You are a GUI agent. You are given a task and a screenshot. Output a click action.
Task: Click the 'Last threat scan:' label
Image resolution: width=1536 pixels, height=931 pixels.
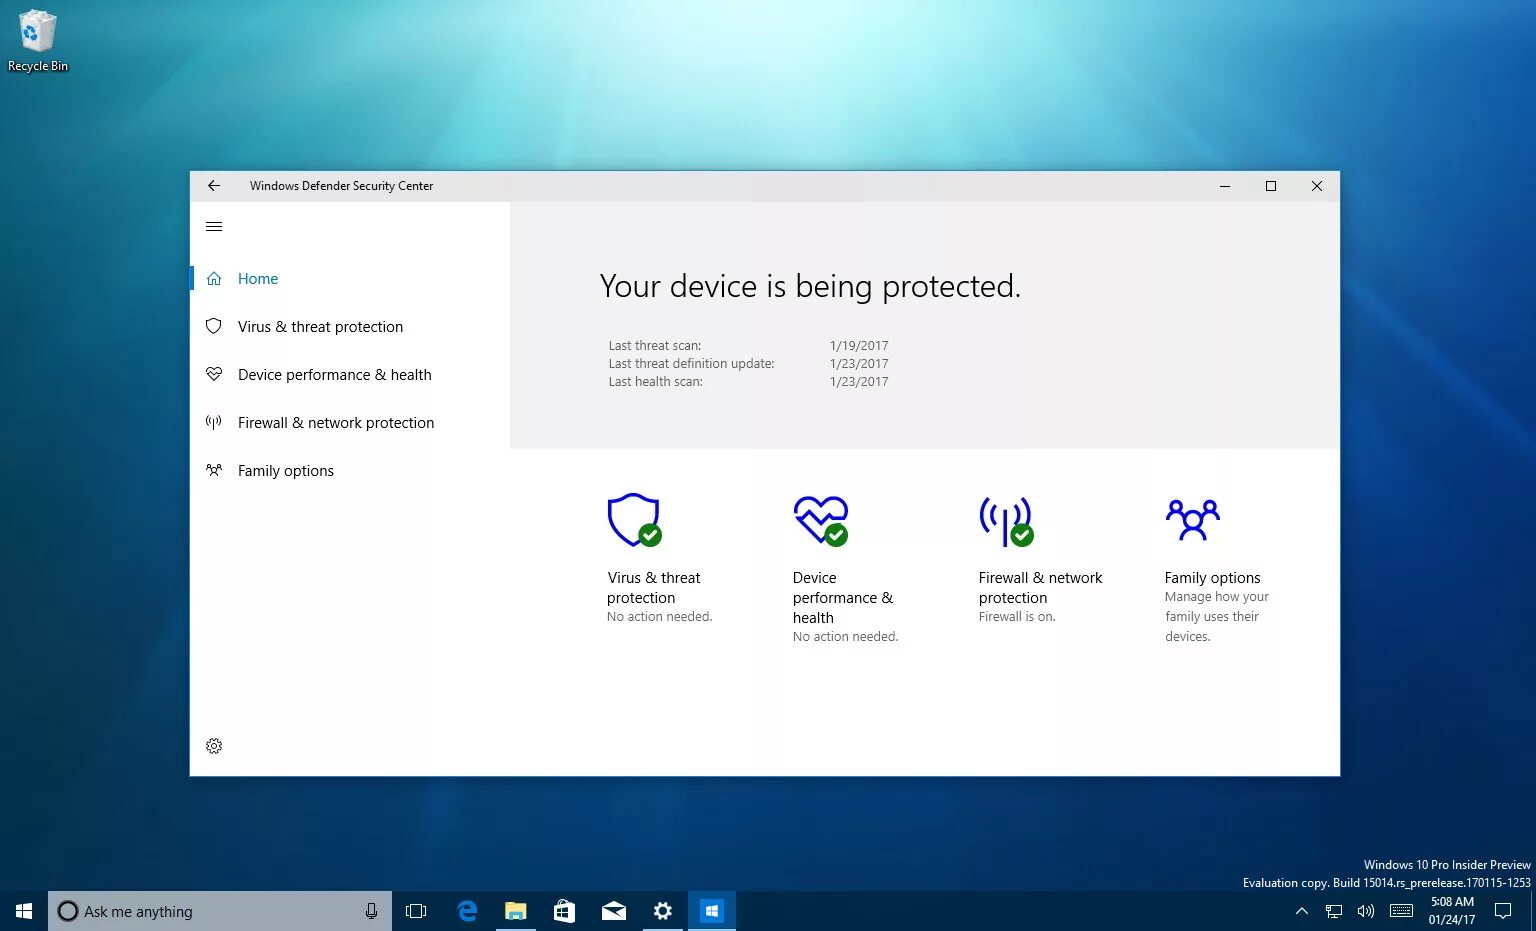pos(655,346)
